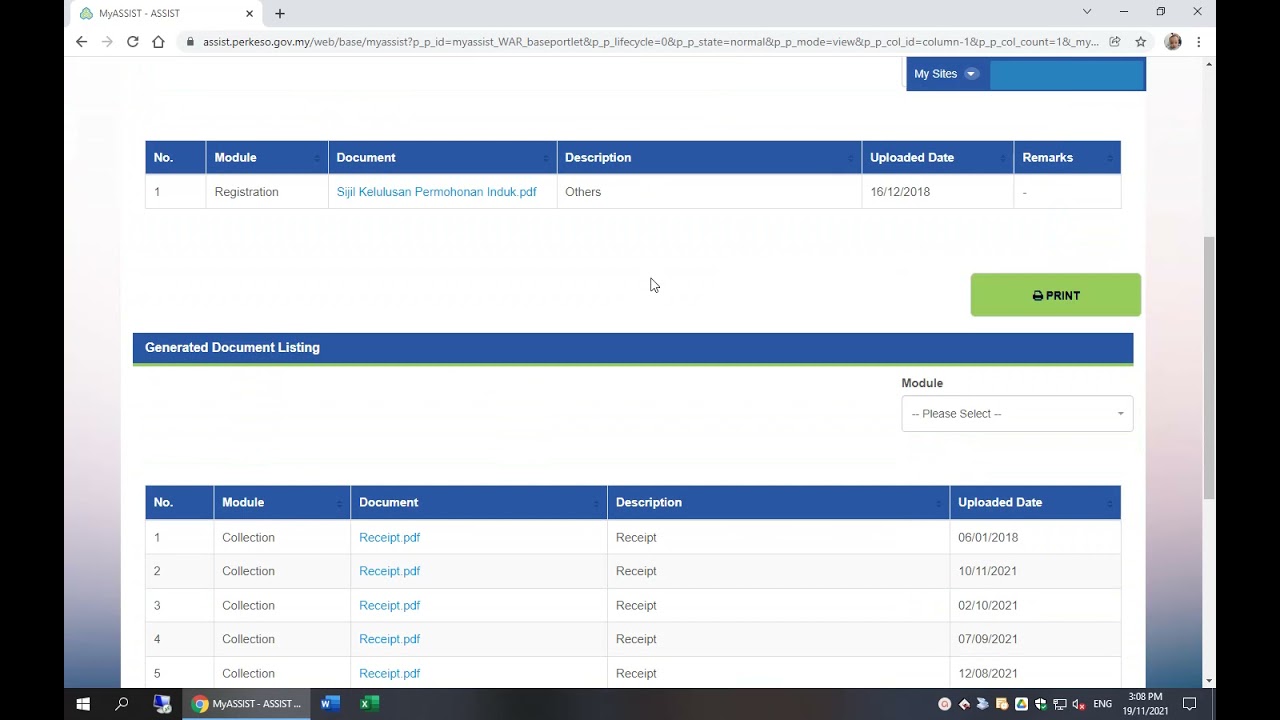This screenshot has width=1280, height=720.
Task: Open Receipt.pdf dated 07/09/2021
Action: [389, 640]
